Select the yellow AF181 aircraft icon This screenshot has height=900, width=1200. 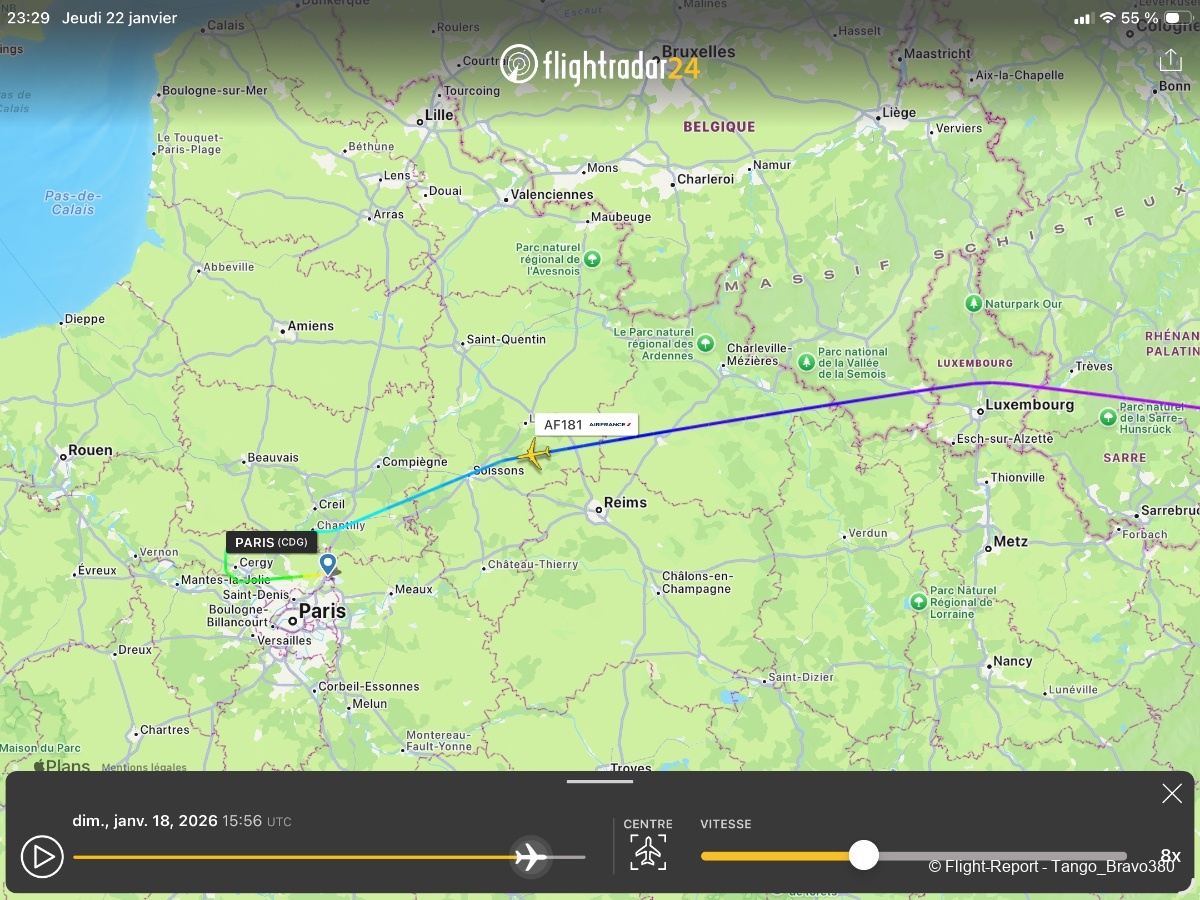tap(534, 453)
